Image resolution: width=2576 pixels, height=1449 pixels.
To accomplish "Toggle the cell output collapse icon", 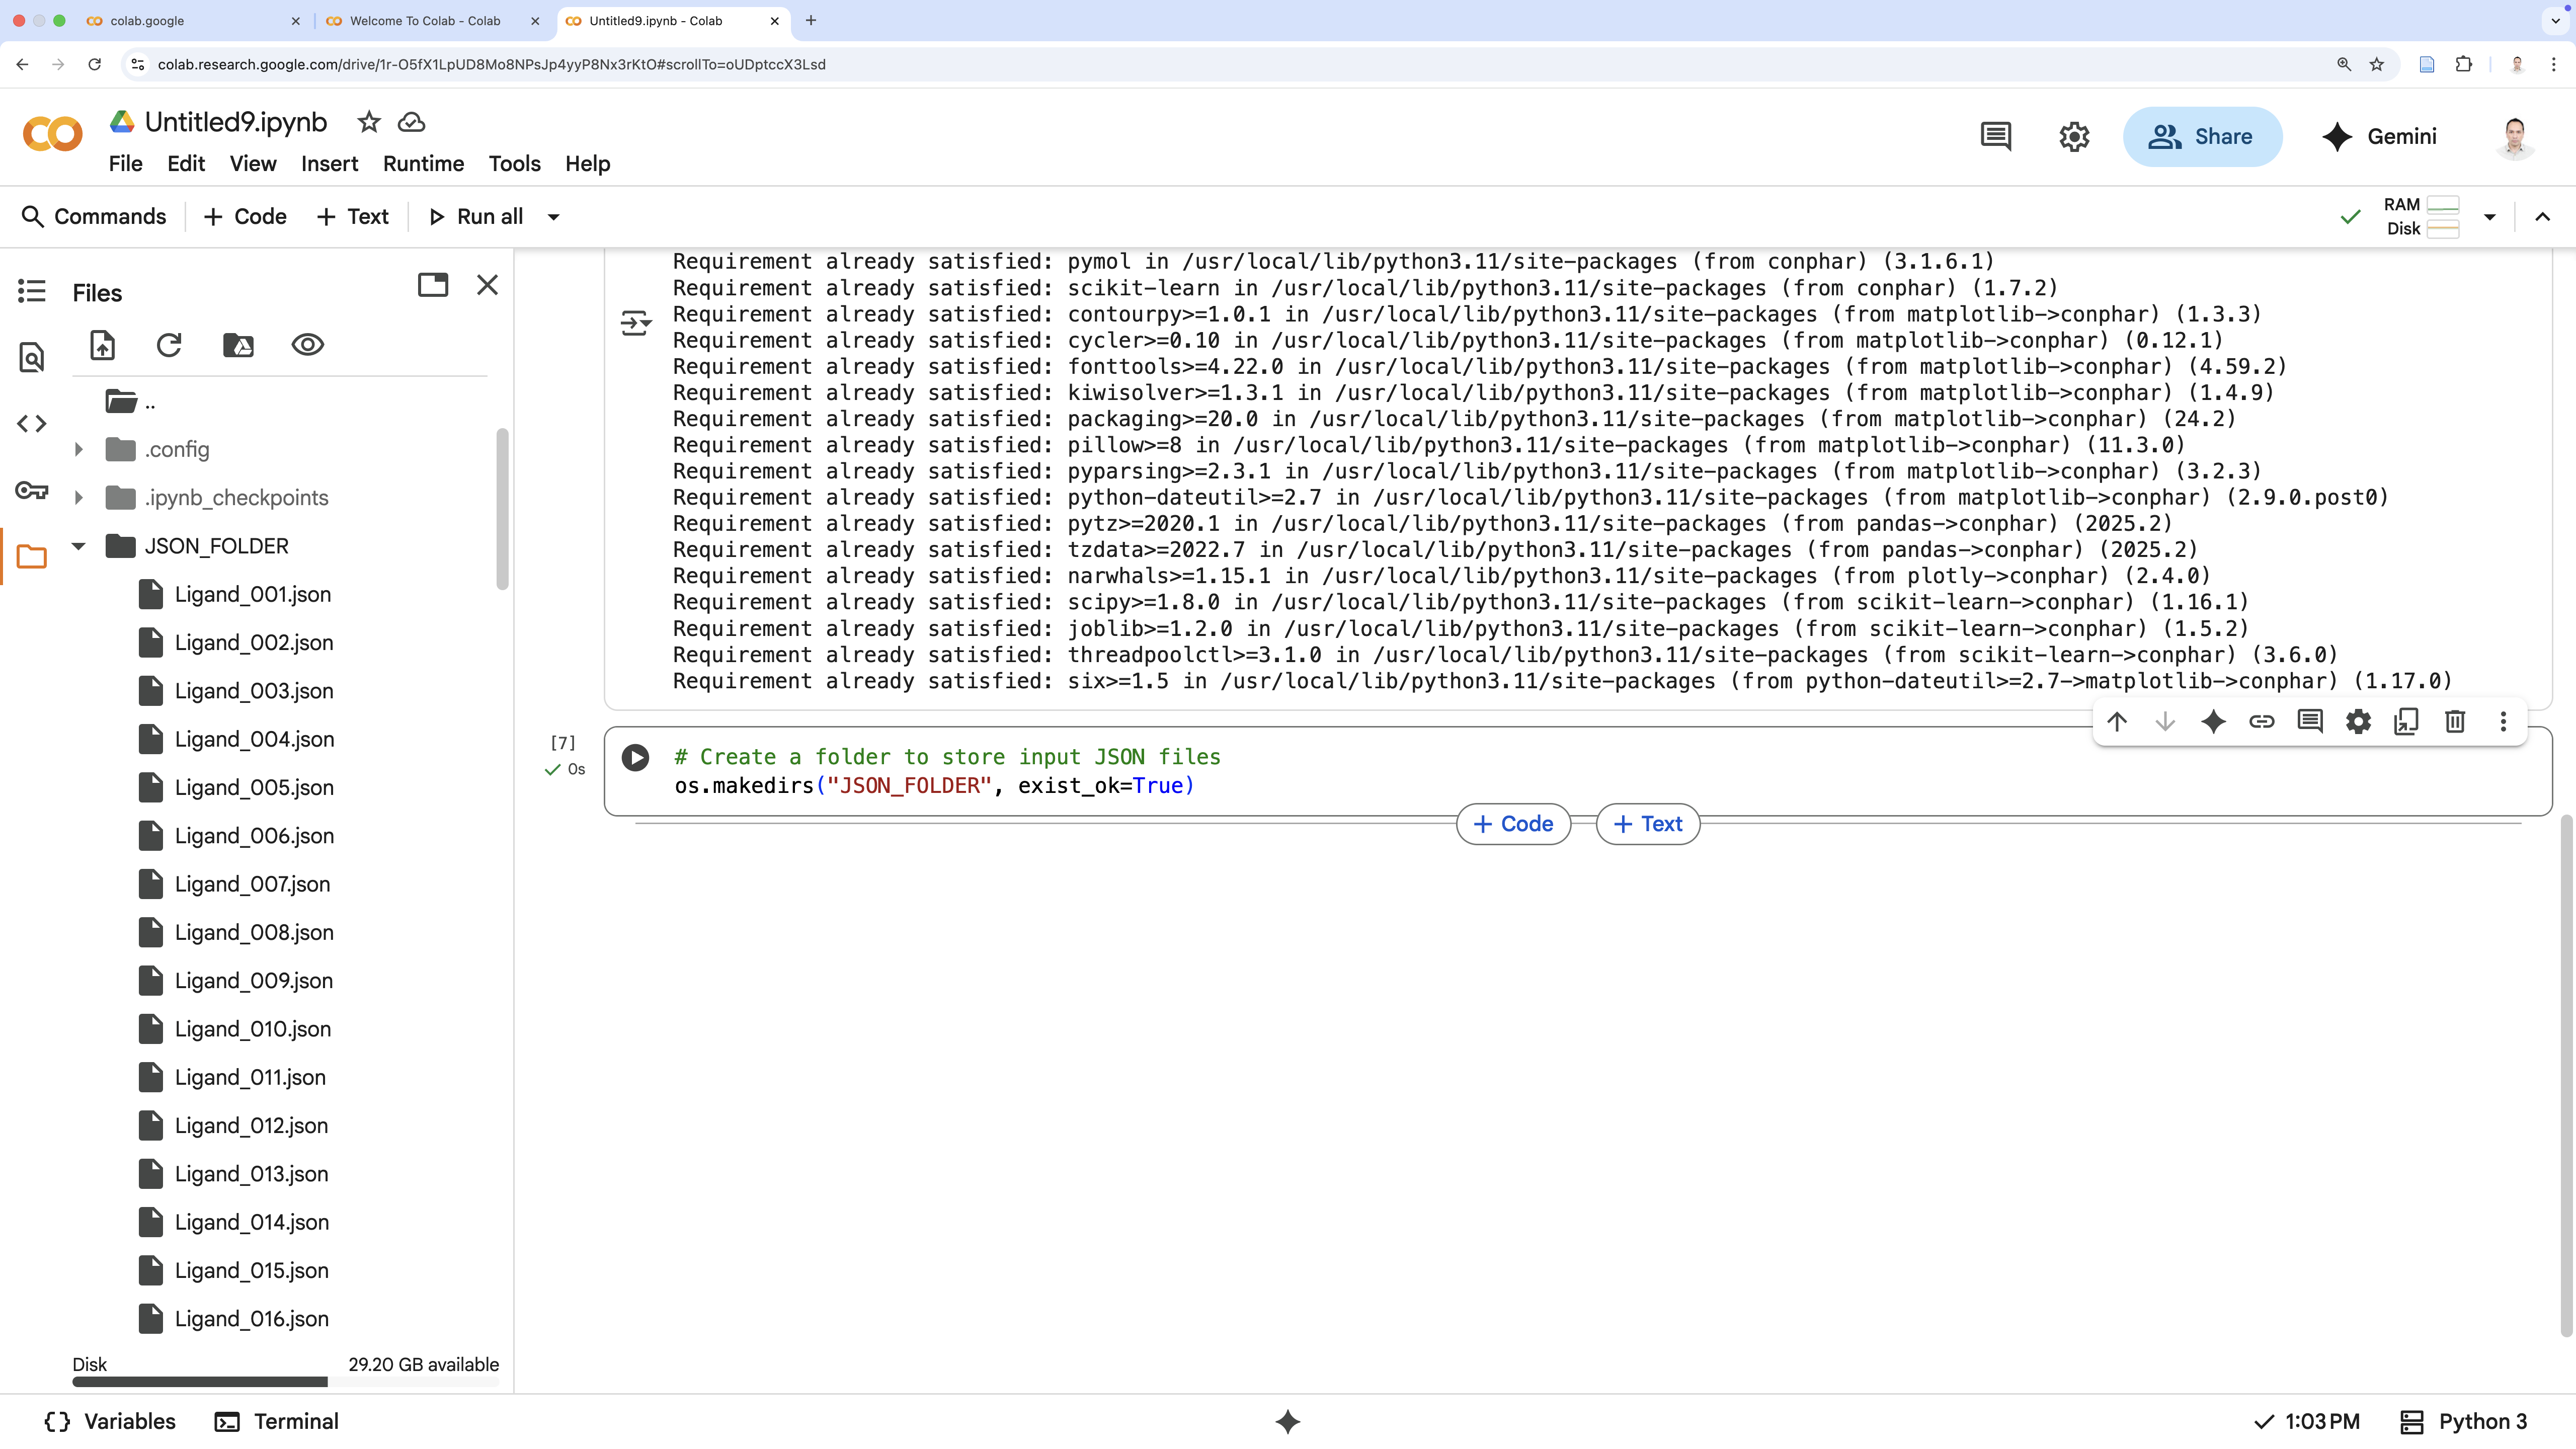I will pyautogui.click(x=635, y=323).
